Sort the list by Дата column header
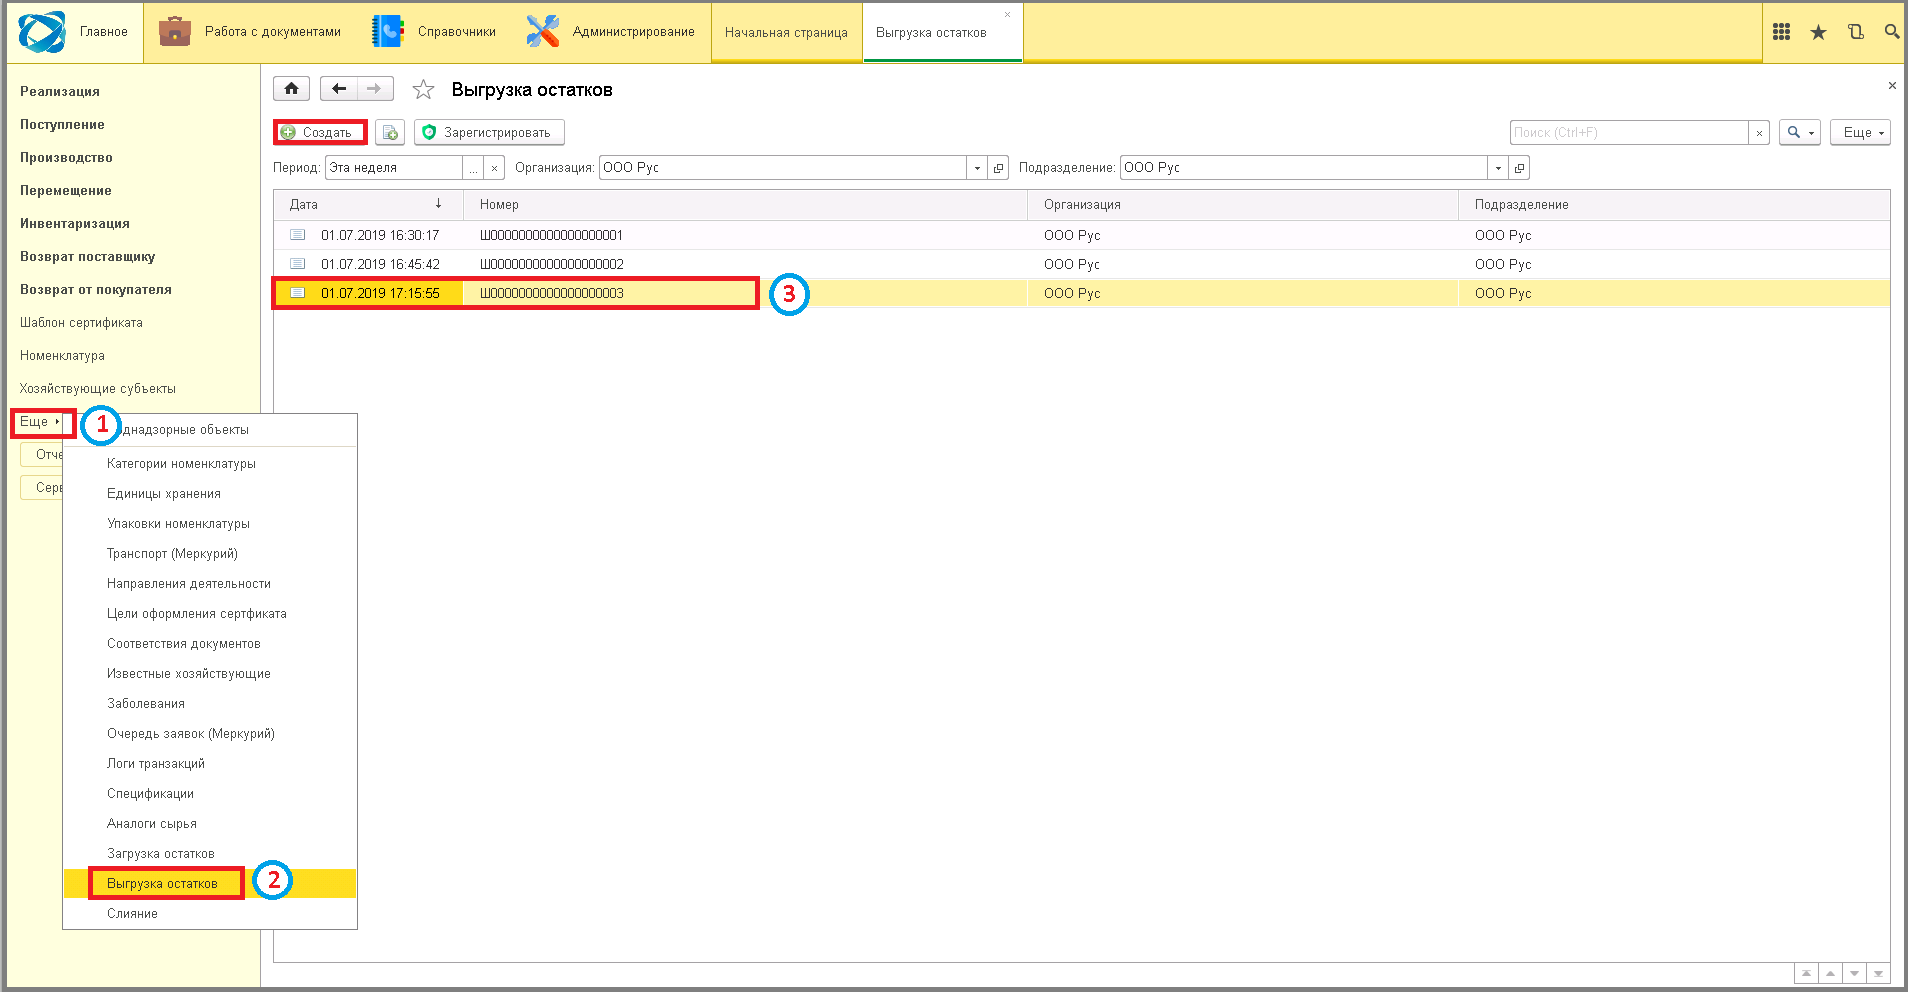Image resolution: width=1908 pixels, height=992 pixels. click(x=368, y=204)
